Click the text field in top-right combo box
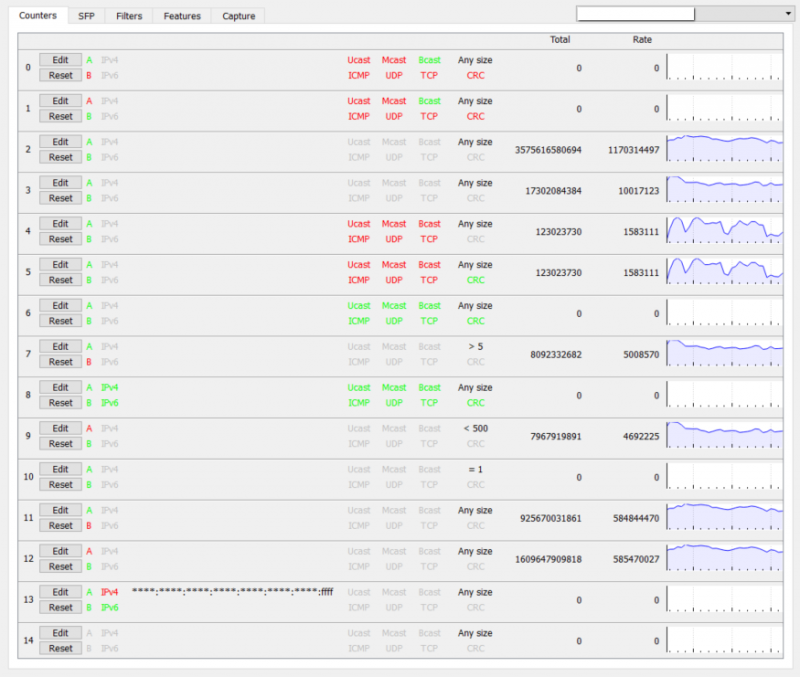The height and width of the screenshot is (677, 800). [x=635, y=14]
